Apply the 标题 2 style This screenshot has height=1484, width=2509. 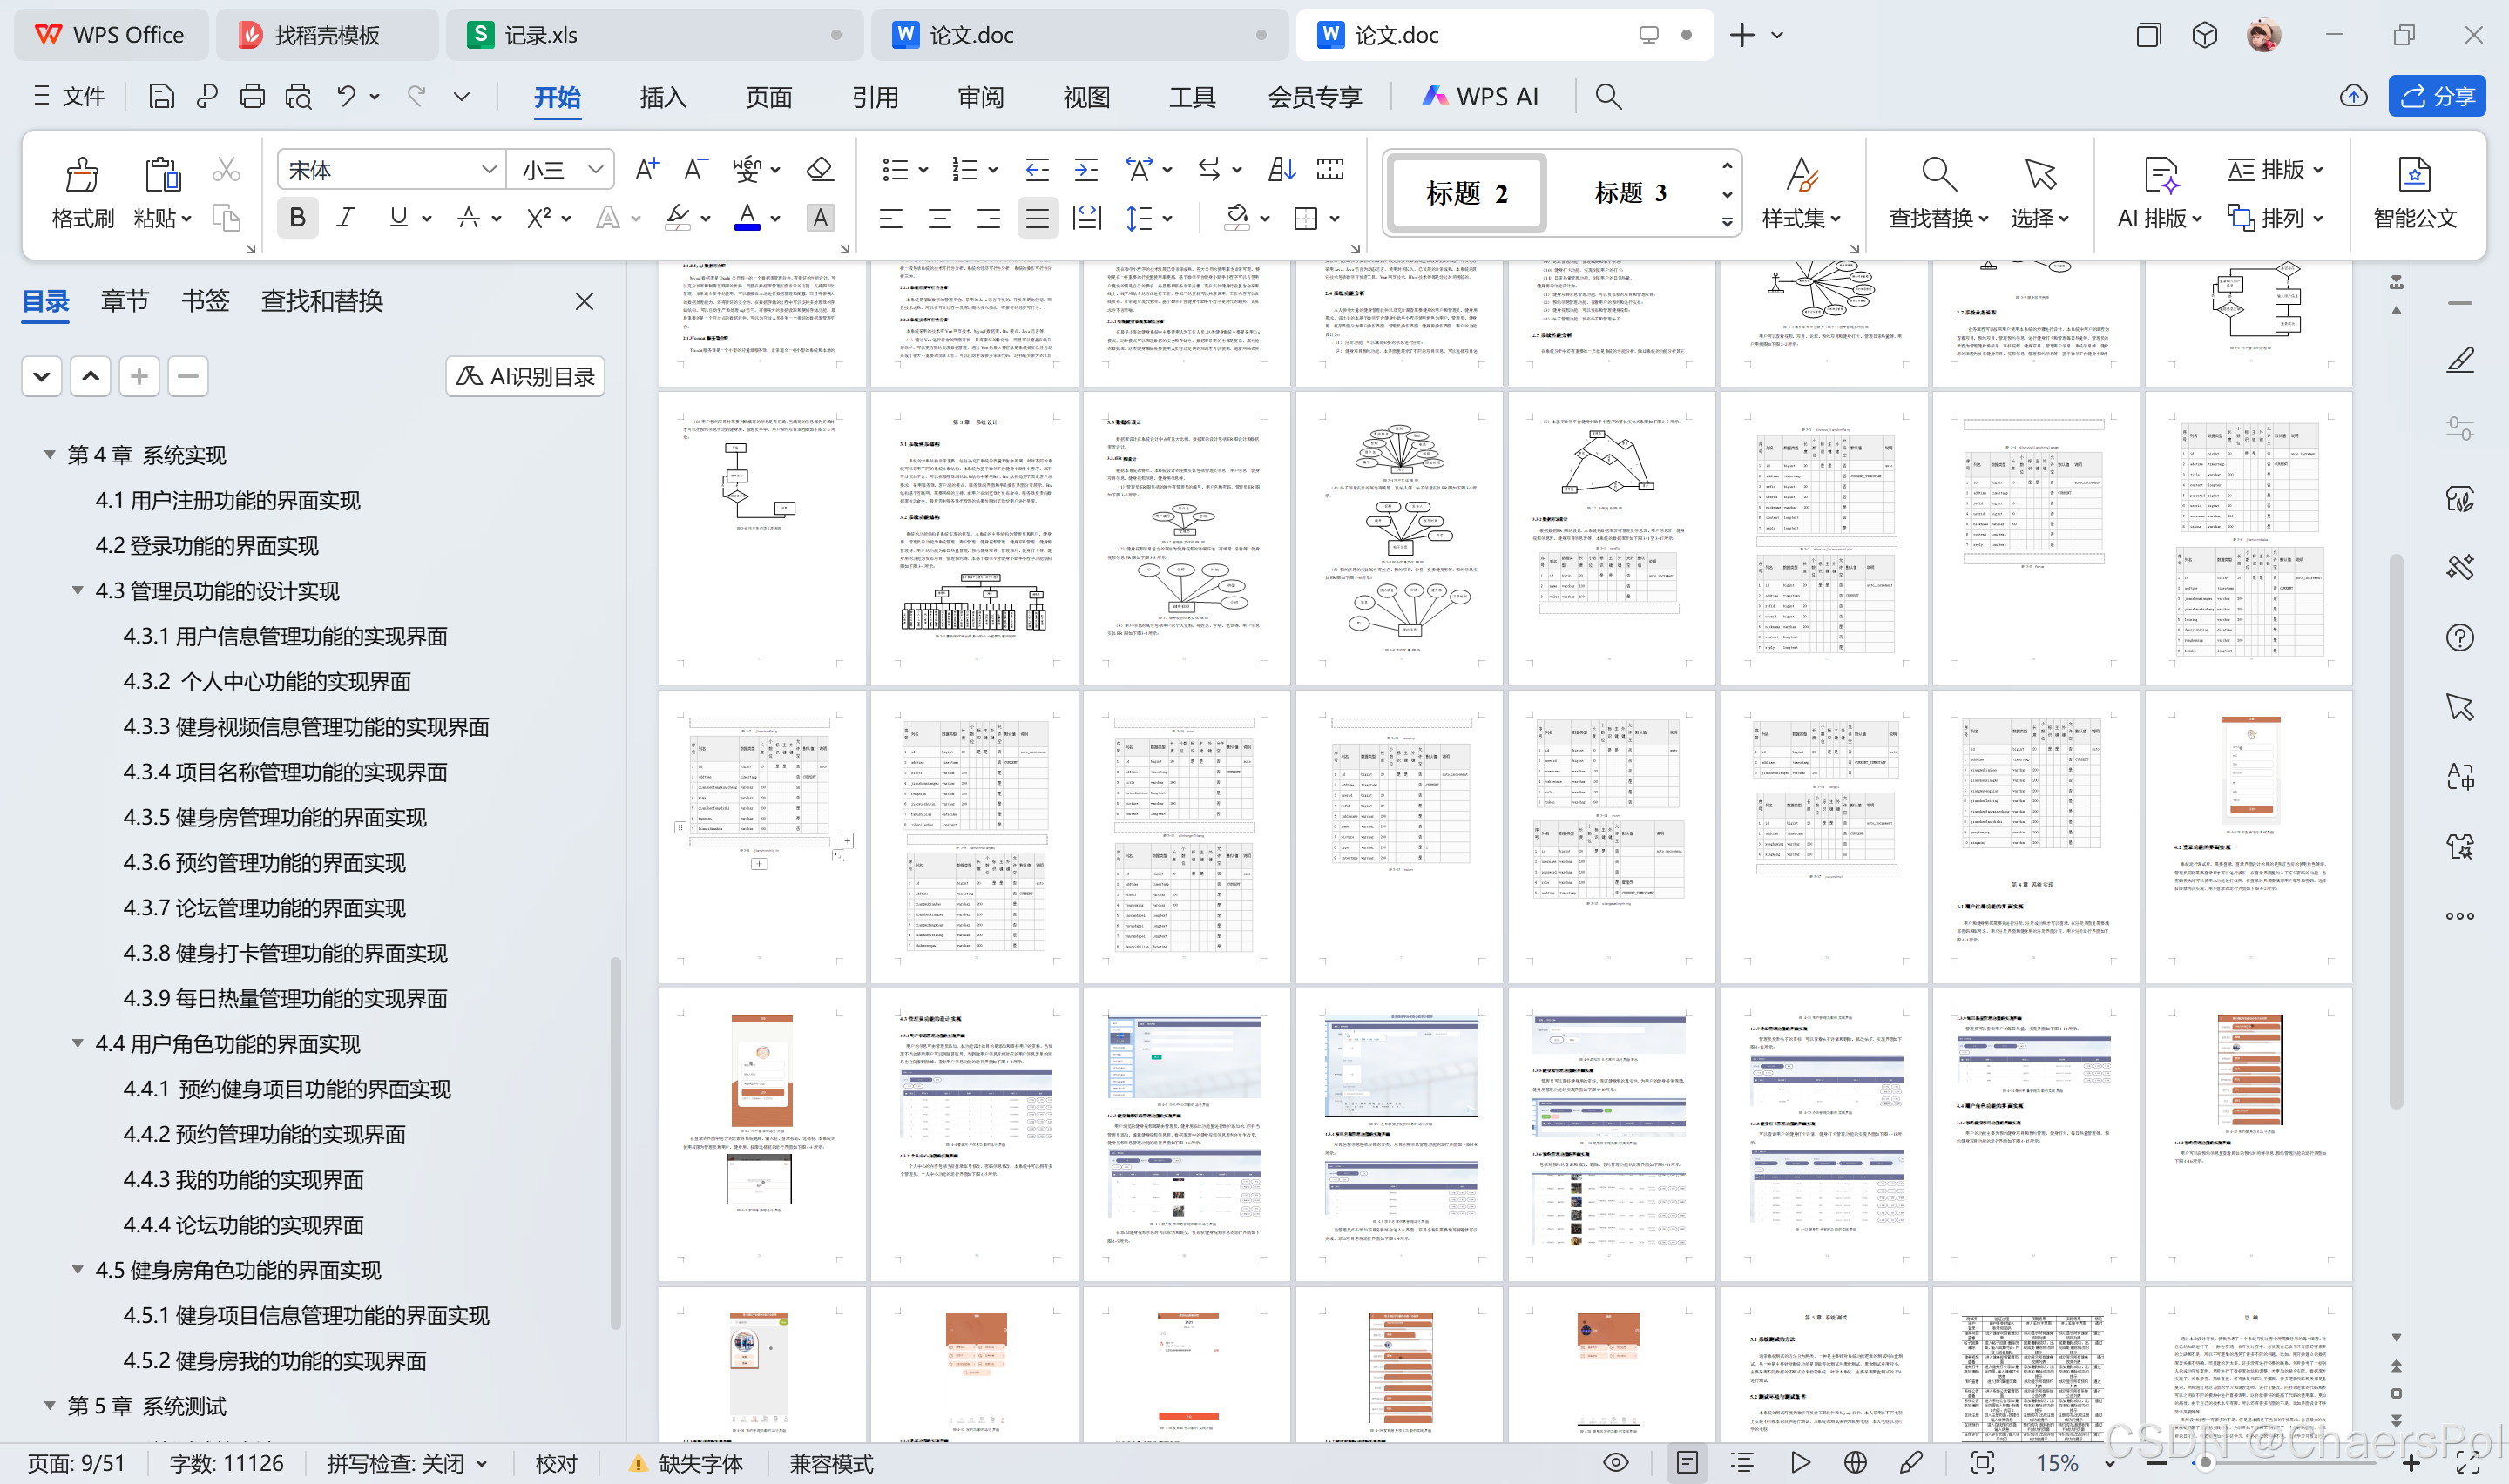point(1466,193)
